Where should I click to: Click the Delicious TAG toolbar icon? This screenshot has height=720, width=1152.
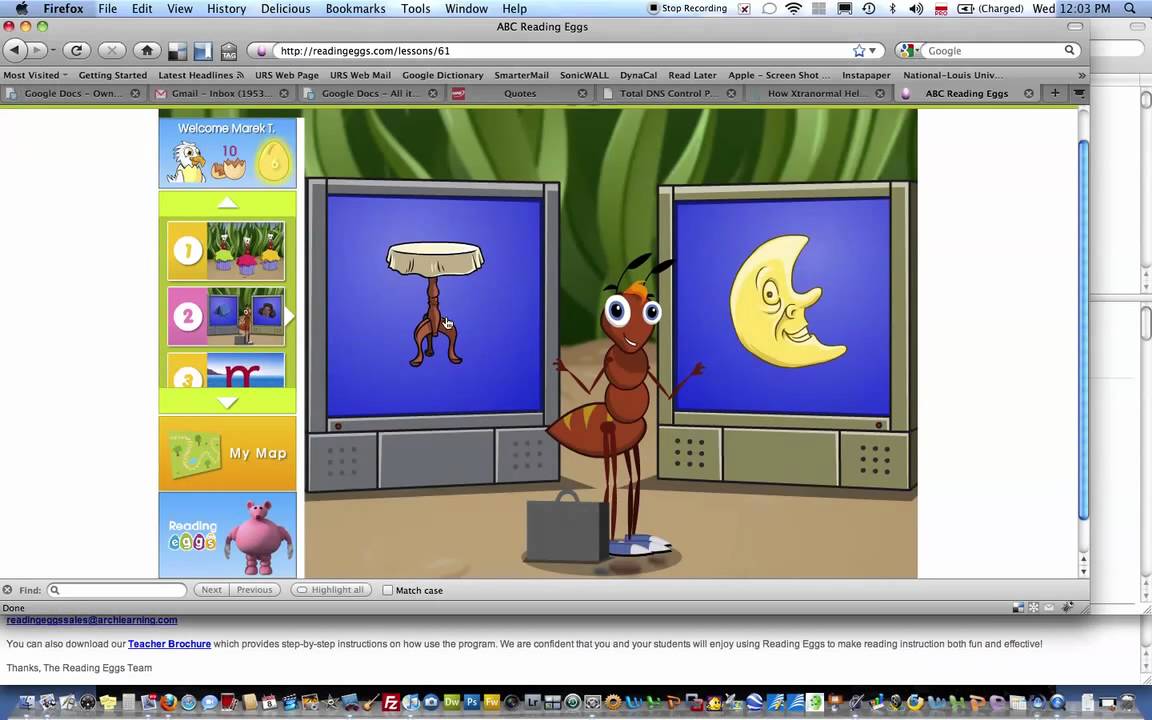pyautogui.click(x=228, y=51)
